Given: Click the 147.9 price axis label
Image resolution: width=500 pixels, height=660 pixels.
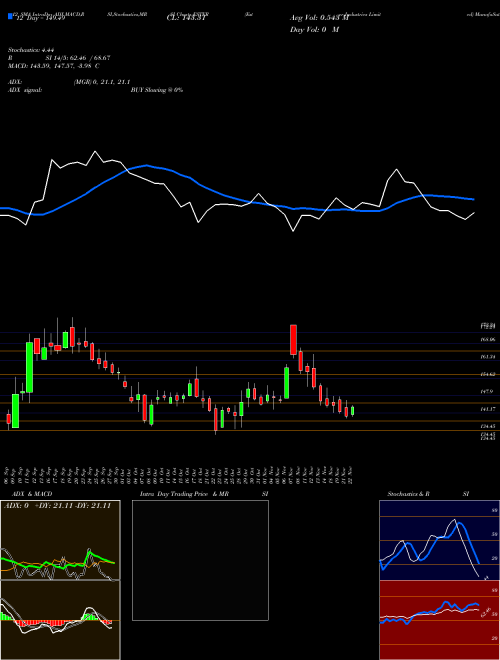Looking at the screenshot, I should click(x=487, y=391).
